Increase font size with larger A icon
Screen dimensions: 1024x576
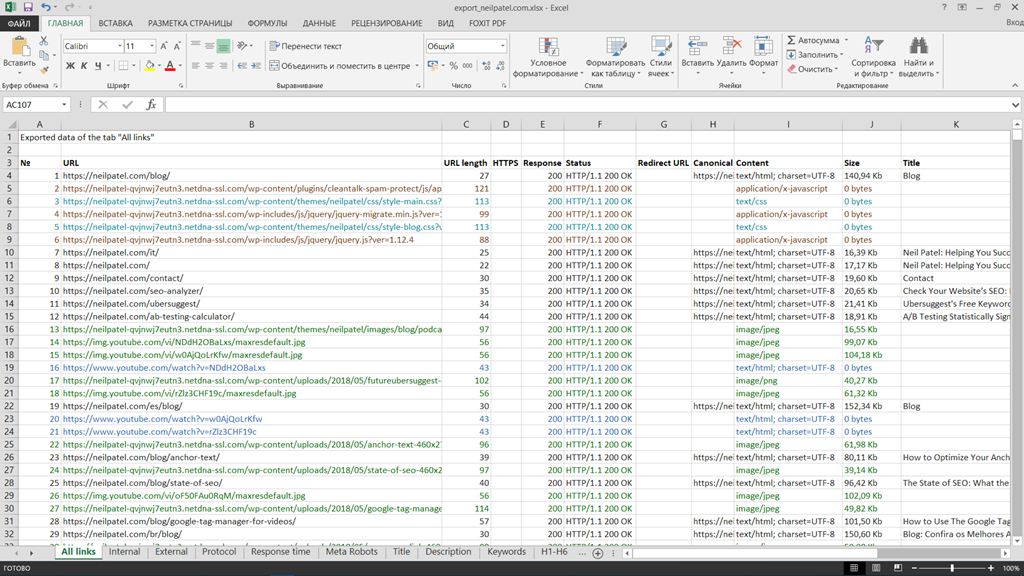point(163,46)
